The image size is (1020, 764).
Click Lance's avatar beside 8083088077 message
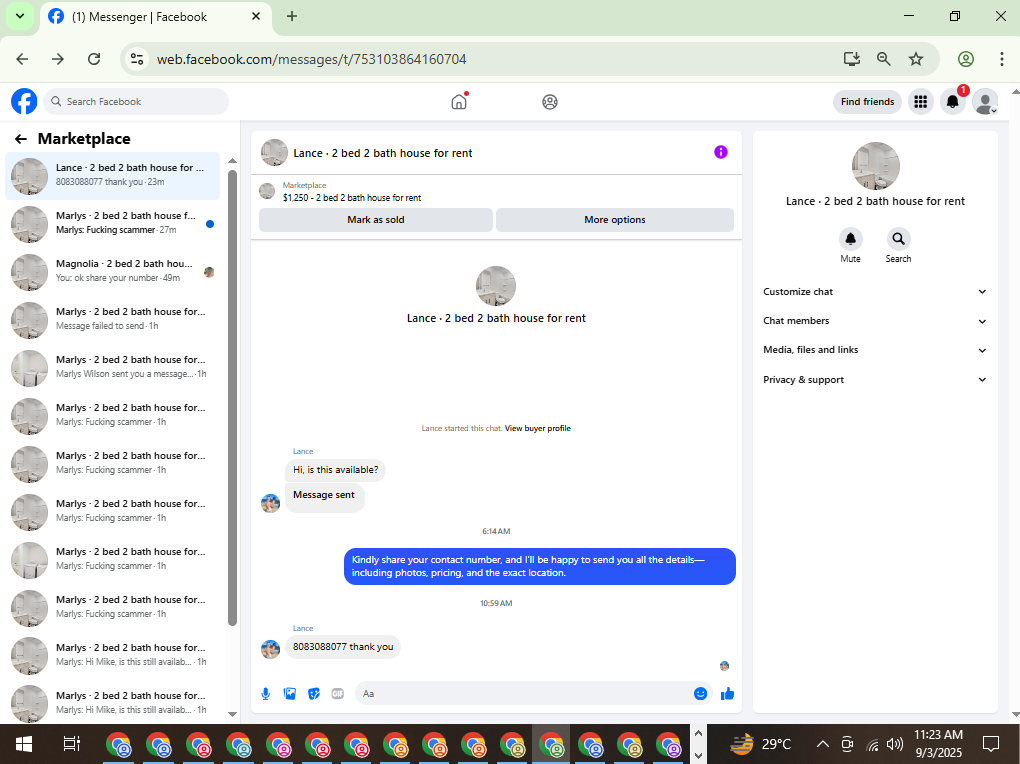[x=271, y=649]
